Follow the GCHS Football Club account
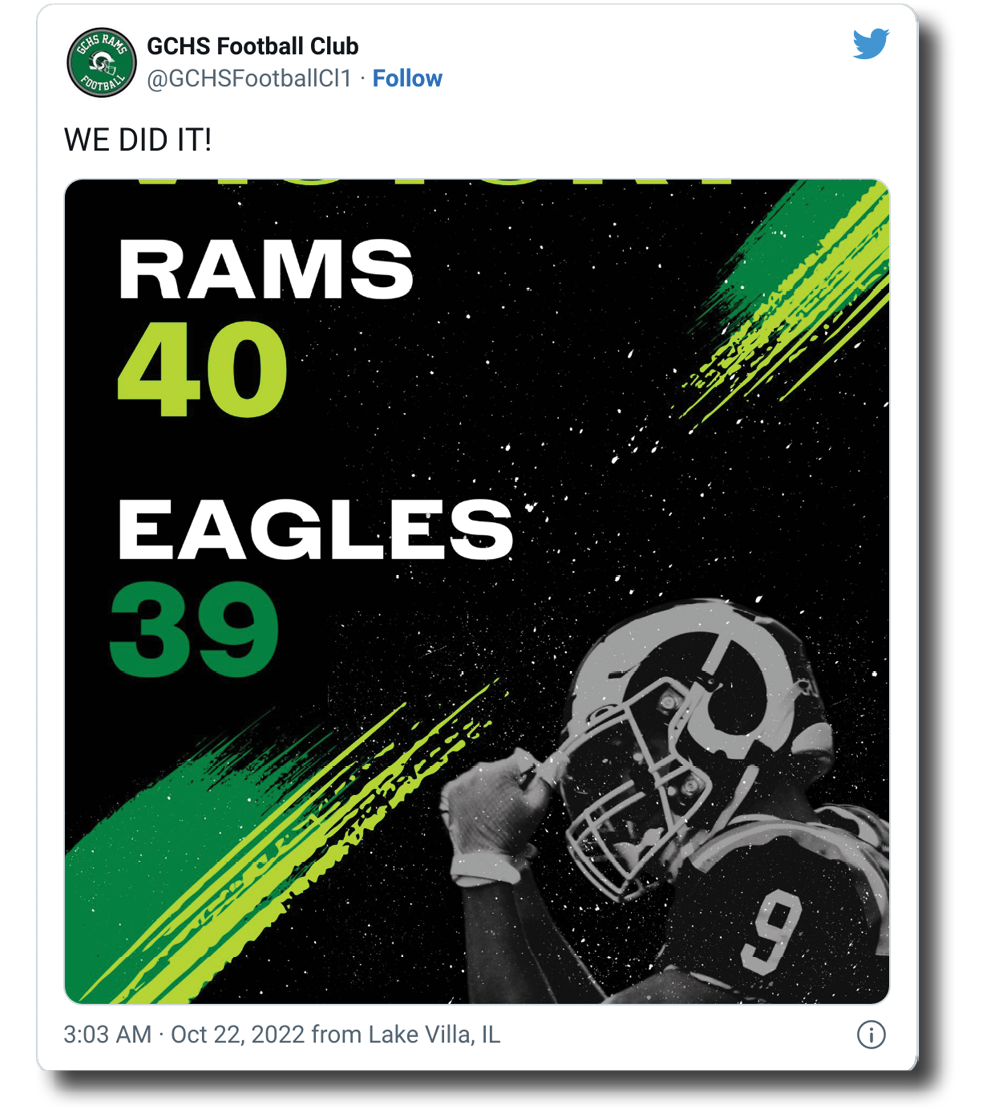The height and width of the screenshot is (1112, 996). (x=407, y=79)
